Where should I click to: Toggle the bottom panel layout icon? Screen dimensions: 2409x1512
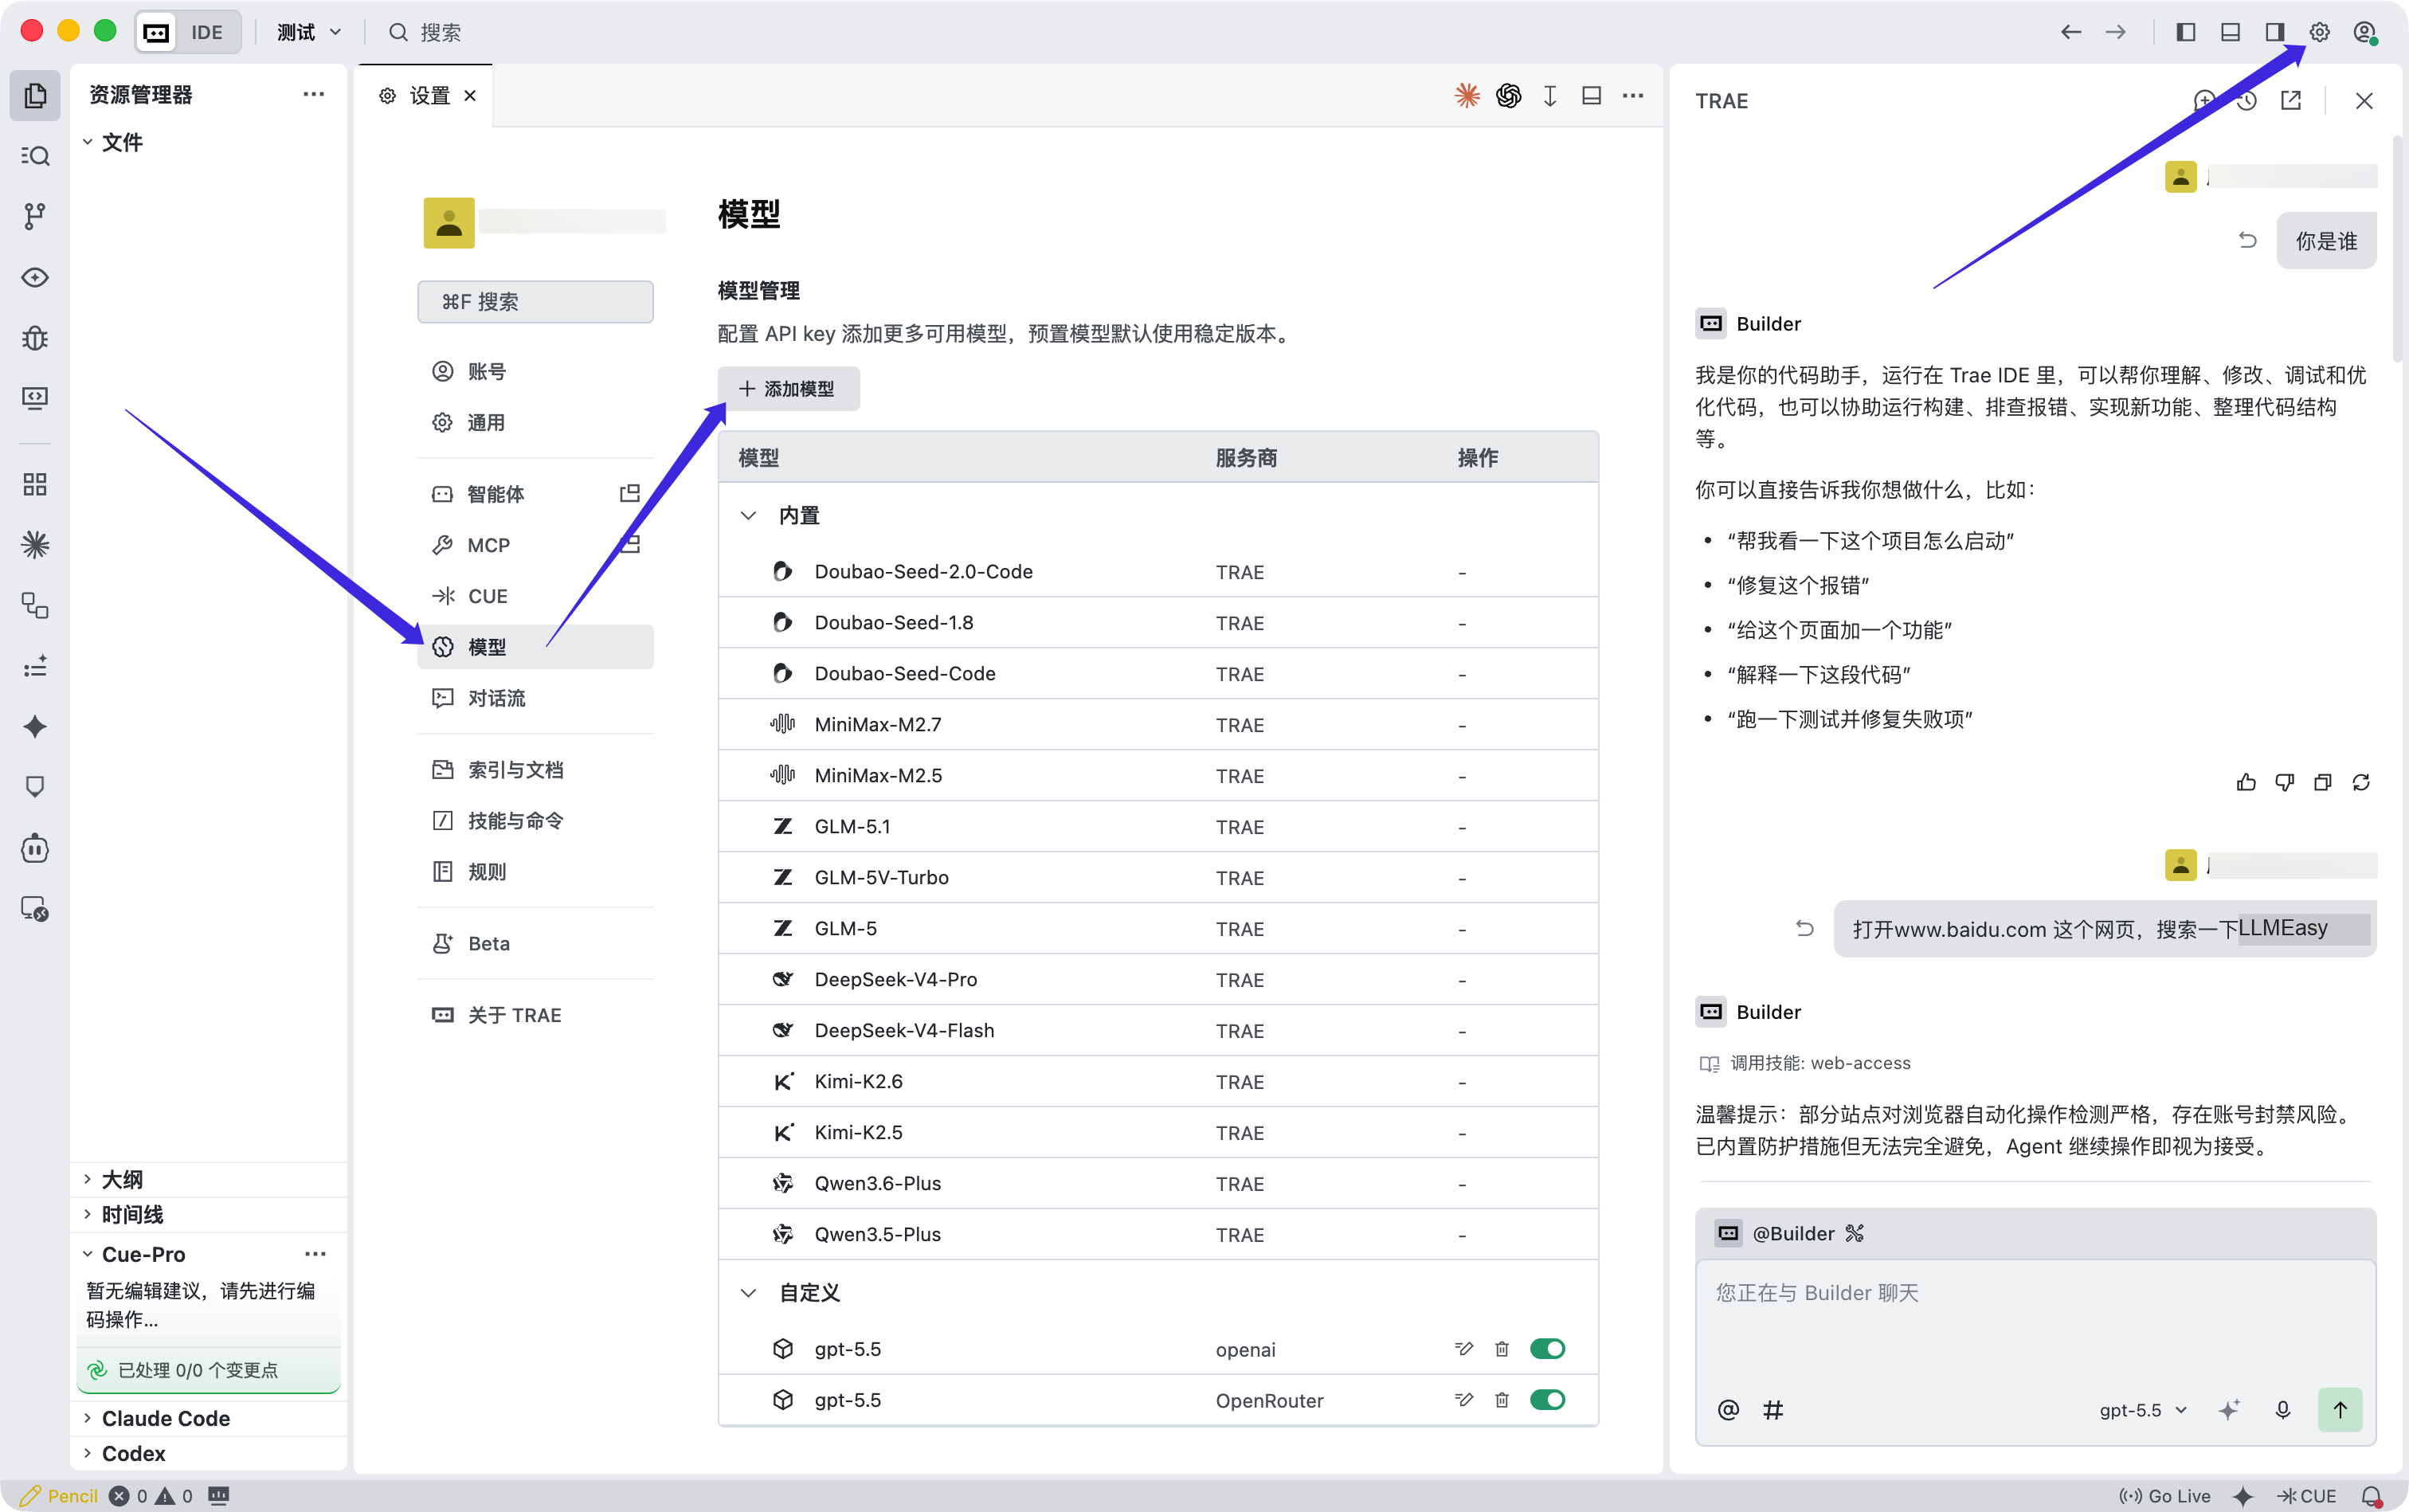pos(2230,32)
